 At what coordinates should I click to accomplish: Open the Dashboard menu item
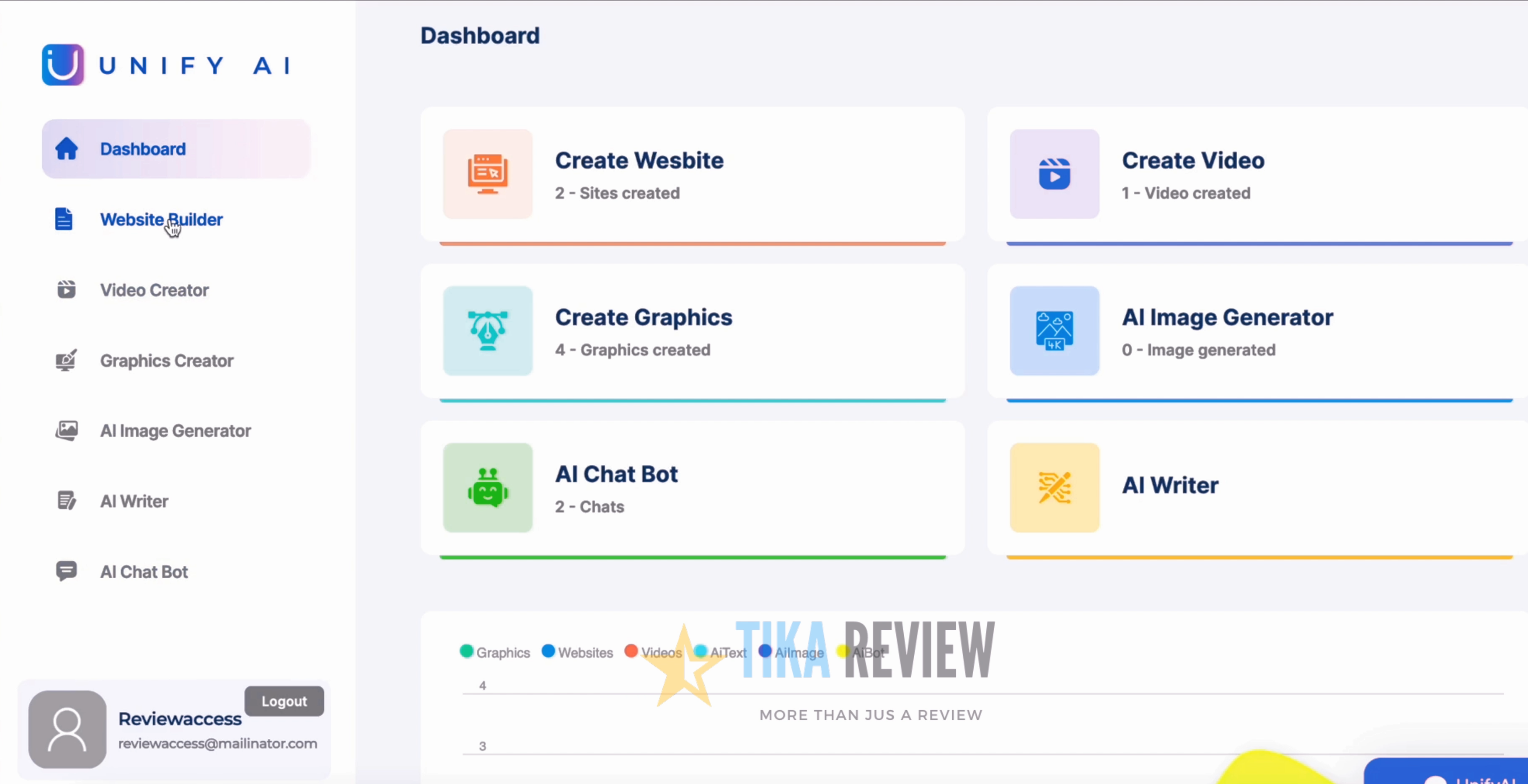[143, 148]
